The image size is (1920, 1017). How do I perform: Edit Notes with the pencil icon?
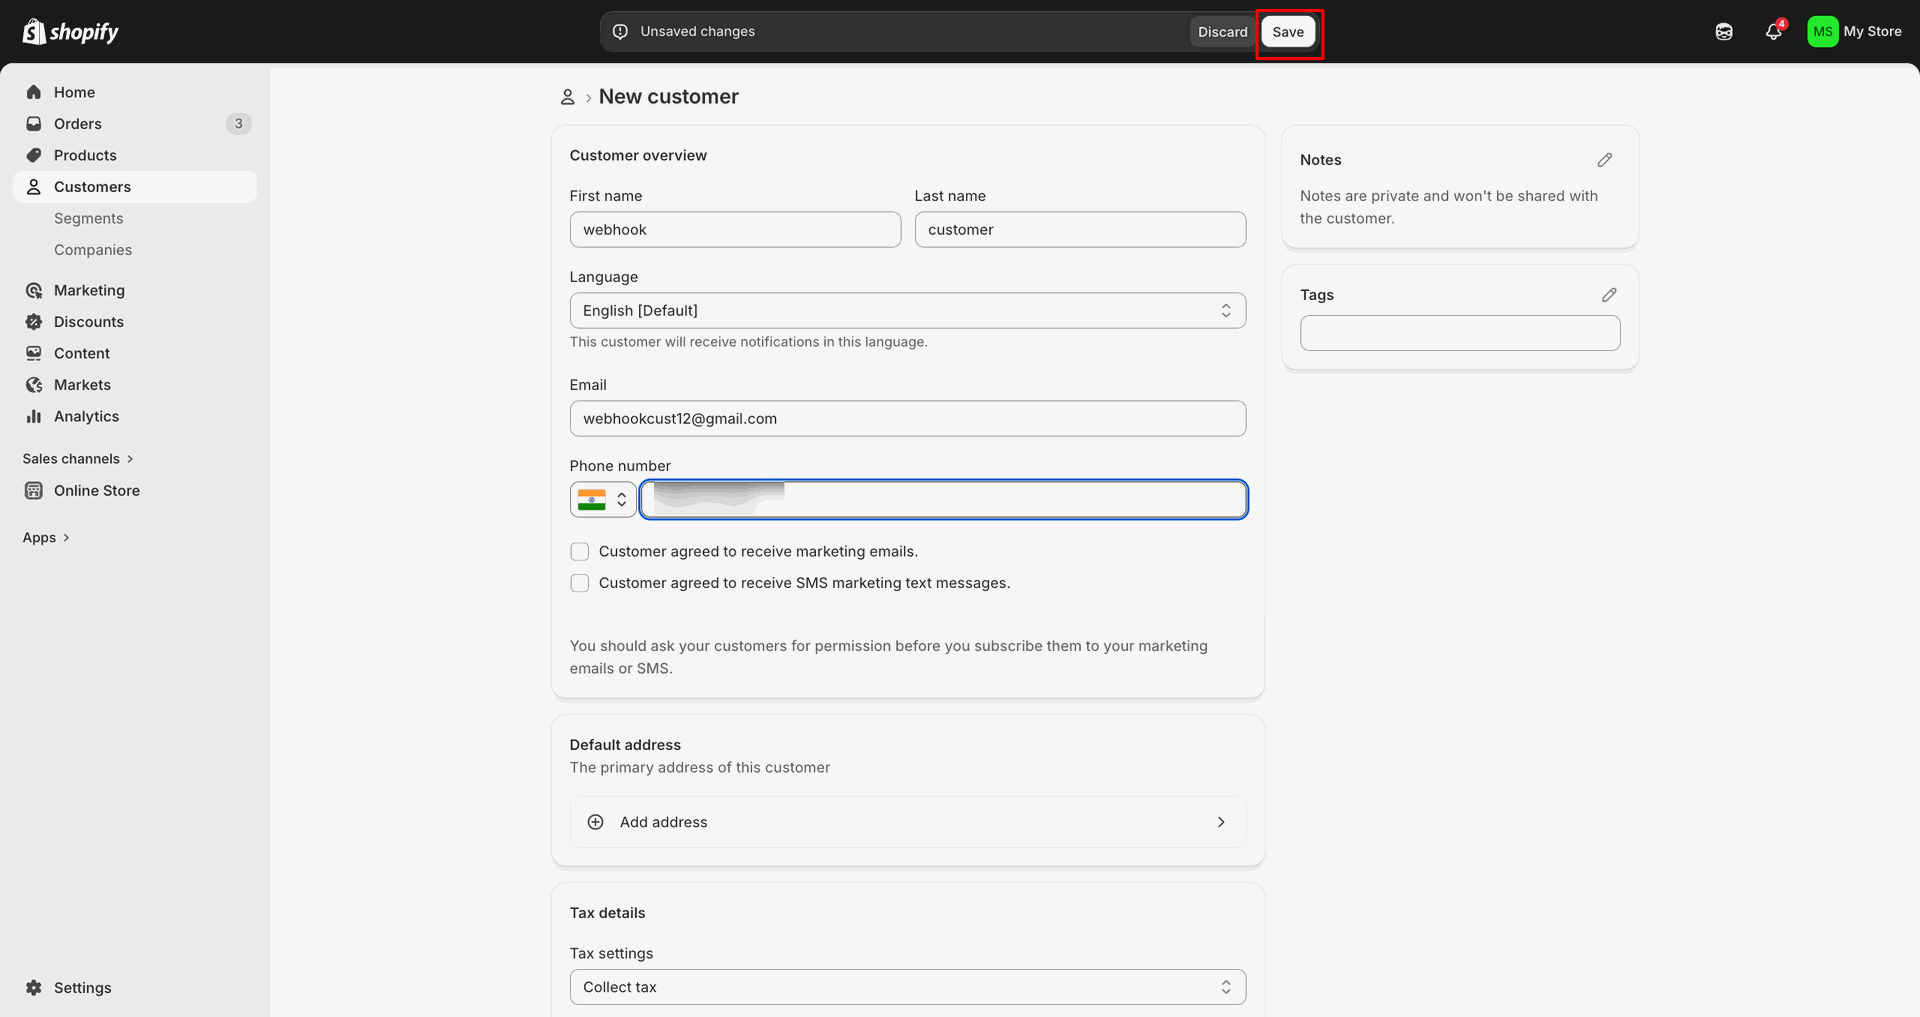(1605, 160)
